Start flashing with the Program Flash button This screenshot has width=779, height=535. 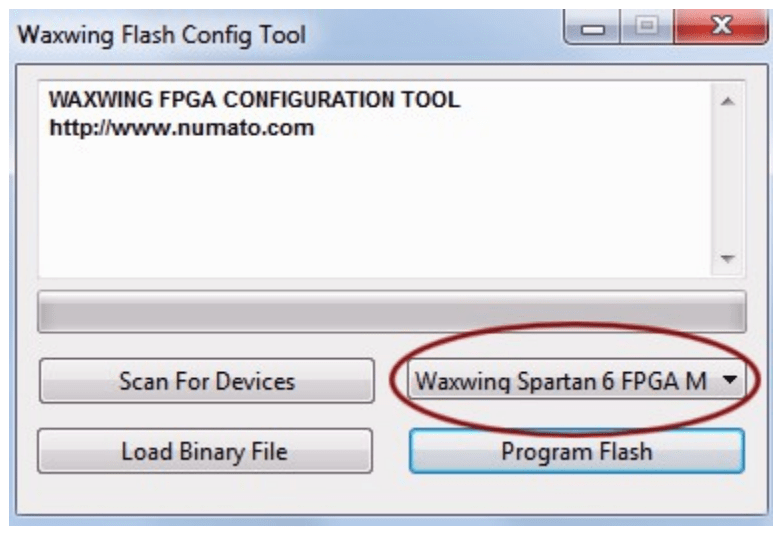(576, 451)
